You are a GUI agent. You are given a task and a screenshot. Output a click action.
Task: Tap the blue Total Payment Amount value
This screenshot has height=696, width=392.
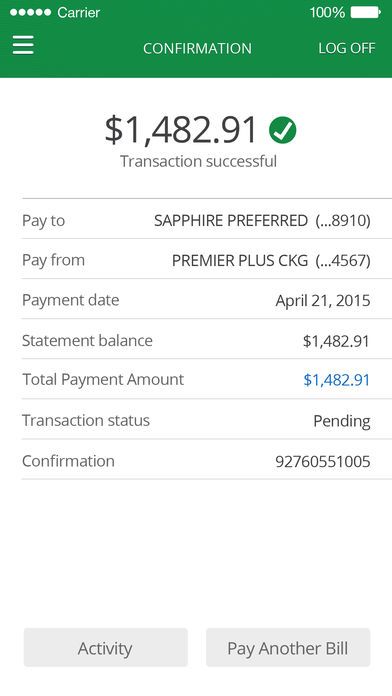click(x=337, y=380)
